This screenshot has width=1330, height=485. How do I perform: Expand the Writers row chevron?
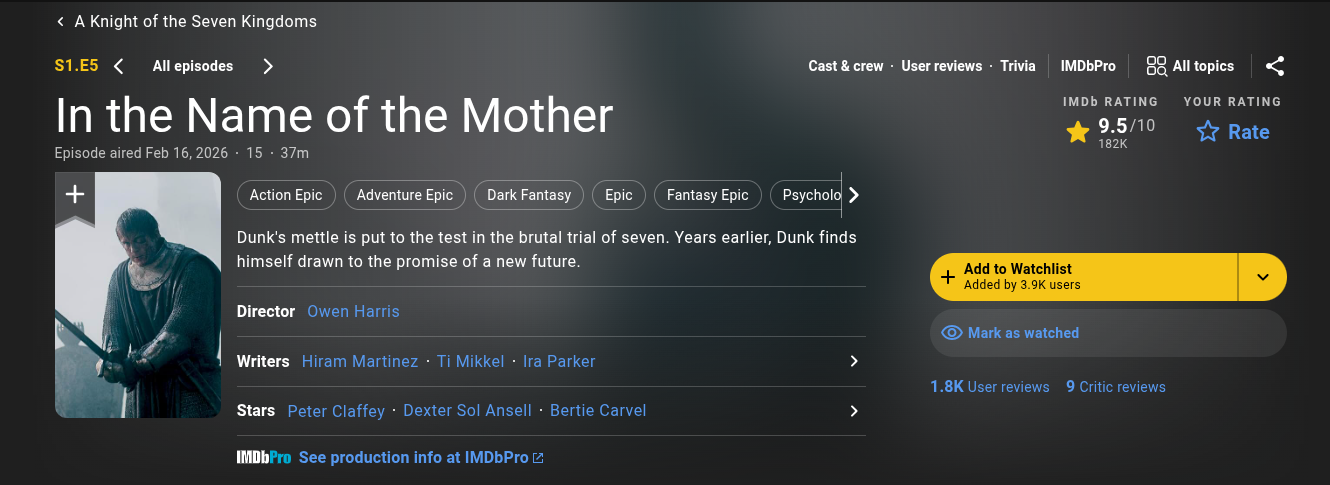tap(853, 361)
